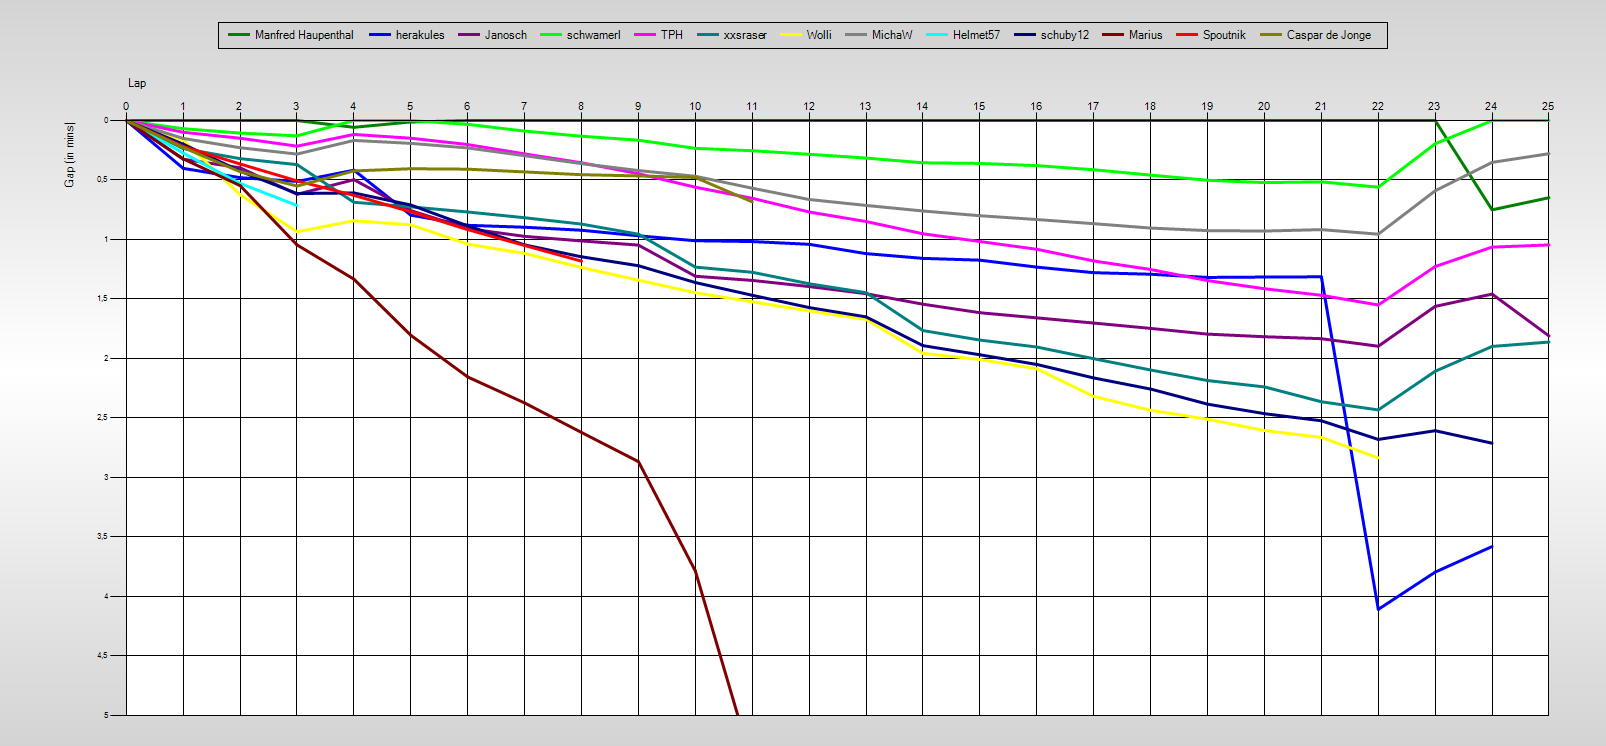
Task: Click the cyan Helmet57 legend swatch
Action: pos(938,35)
